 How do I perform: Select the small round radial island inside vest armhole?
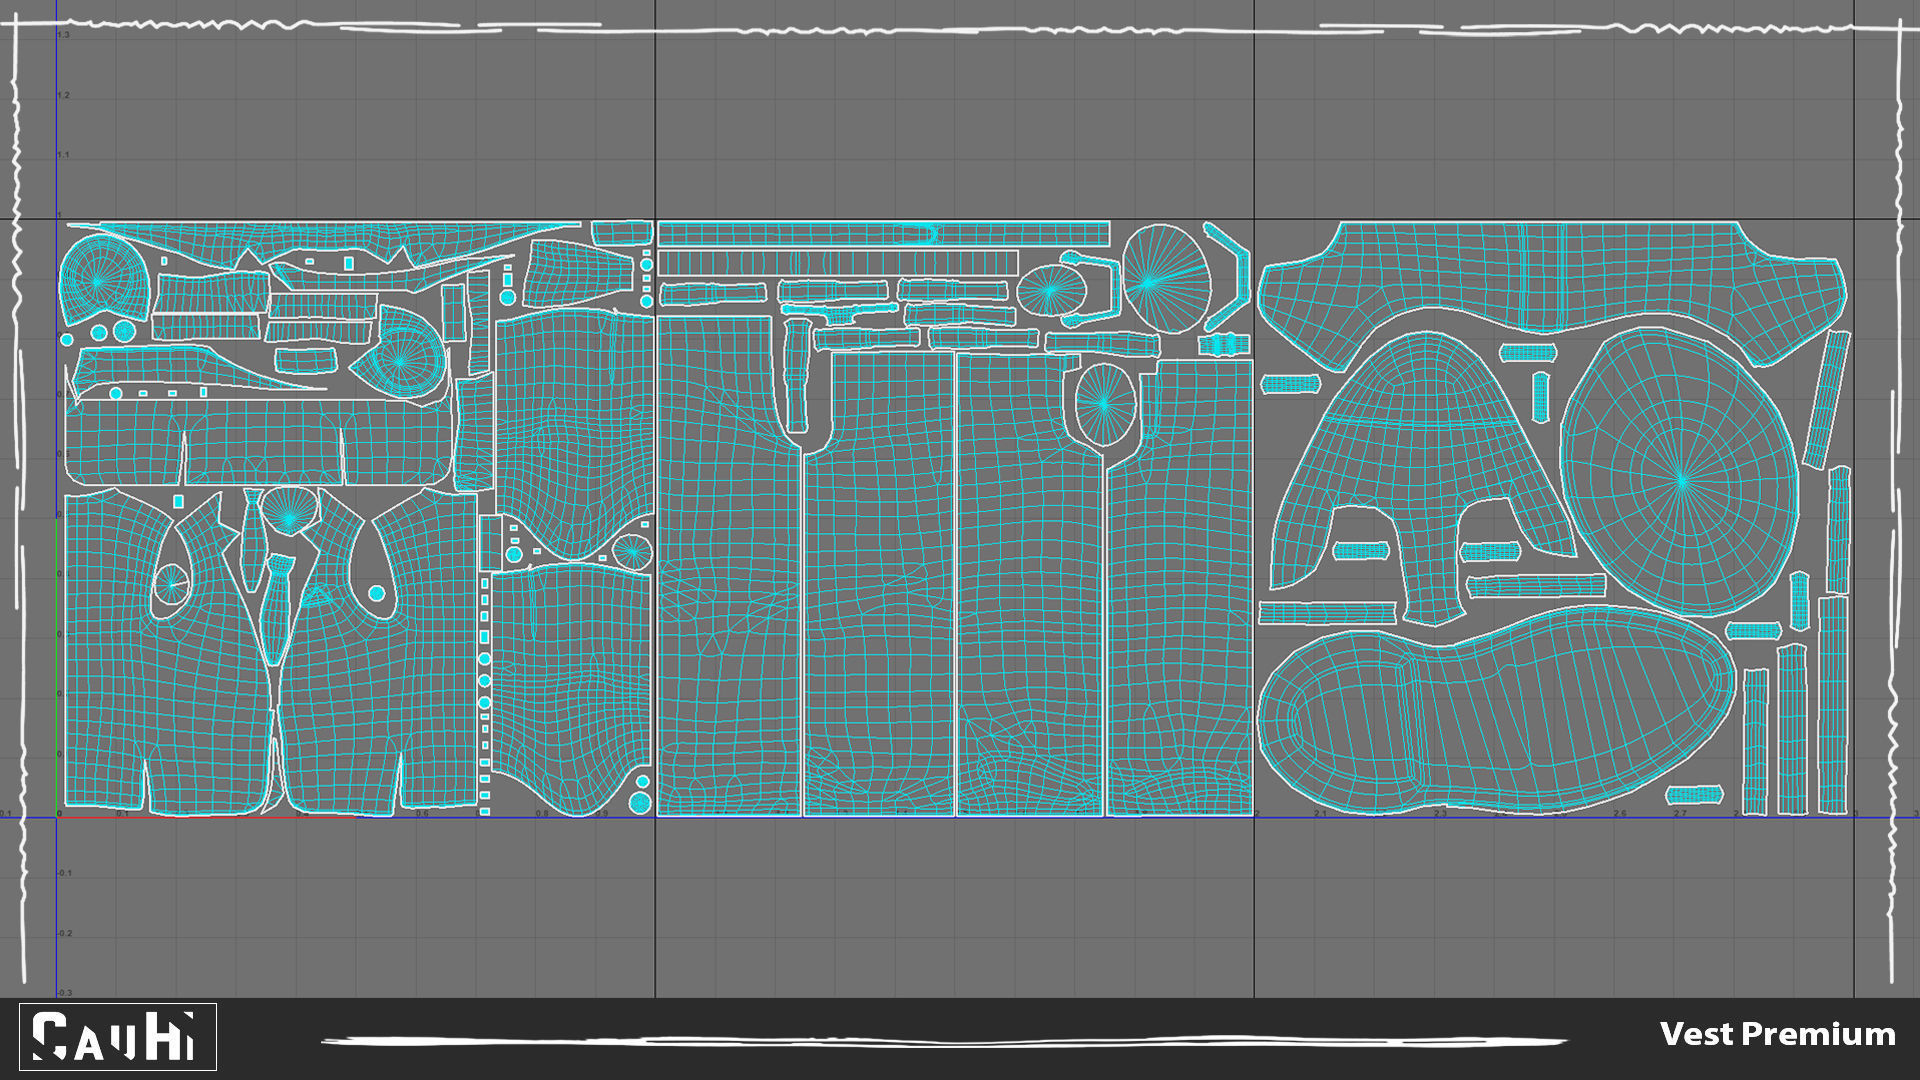[172, 584]
